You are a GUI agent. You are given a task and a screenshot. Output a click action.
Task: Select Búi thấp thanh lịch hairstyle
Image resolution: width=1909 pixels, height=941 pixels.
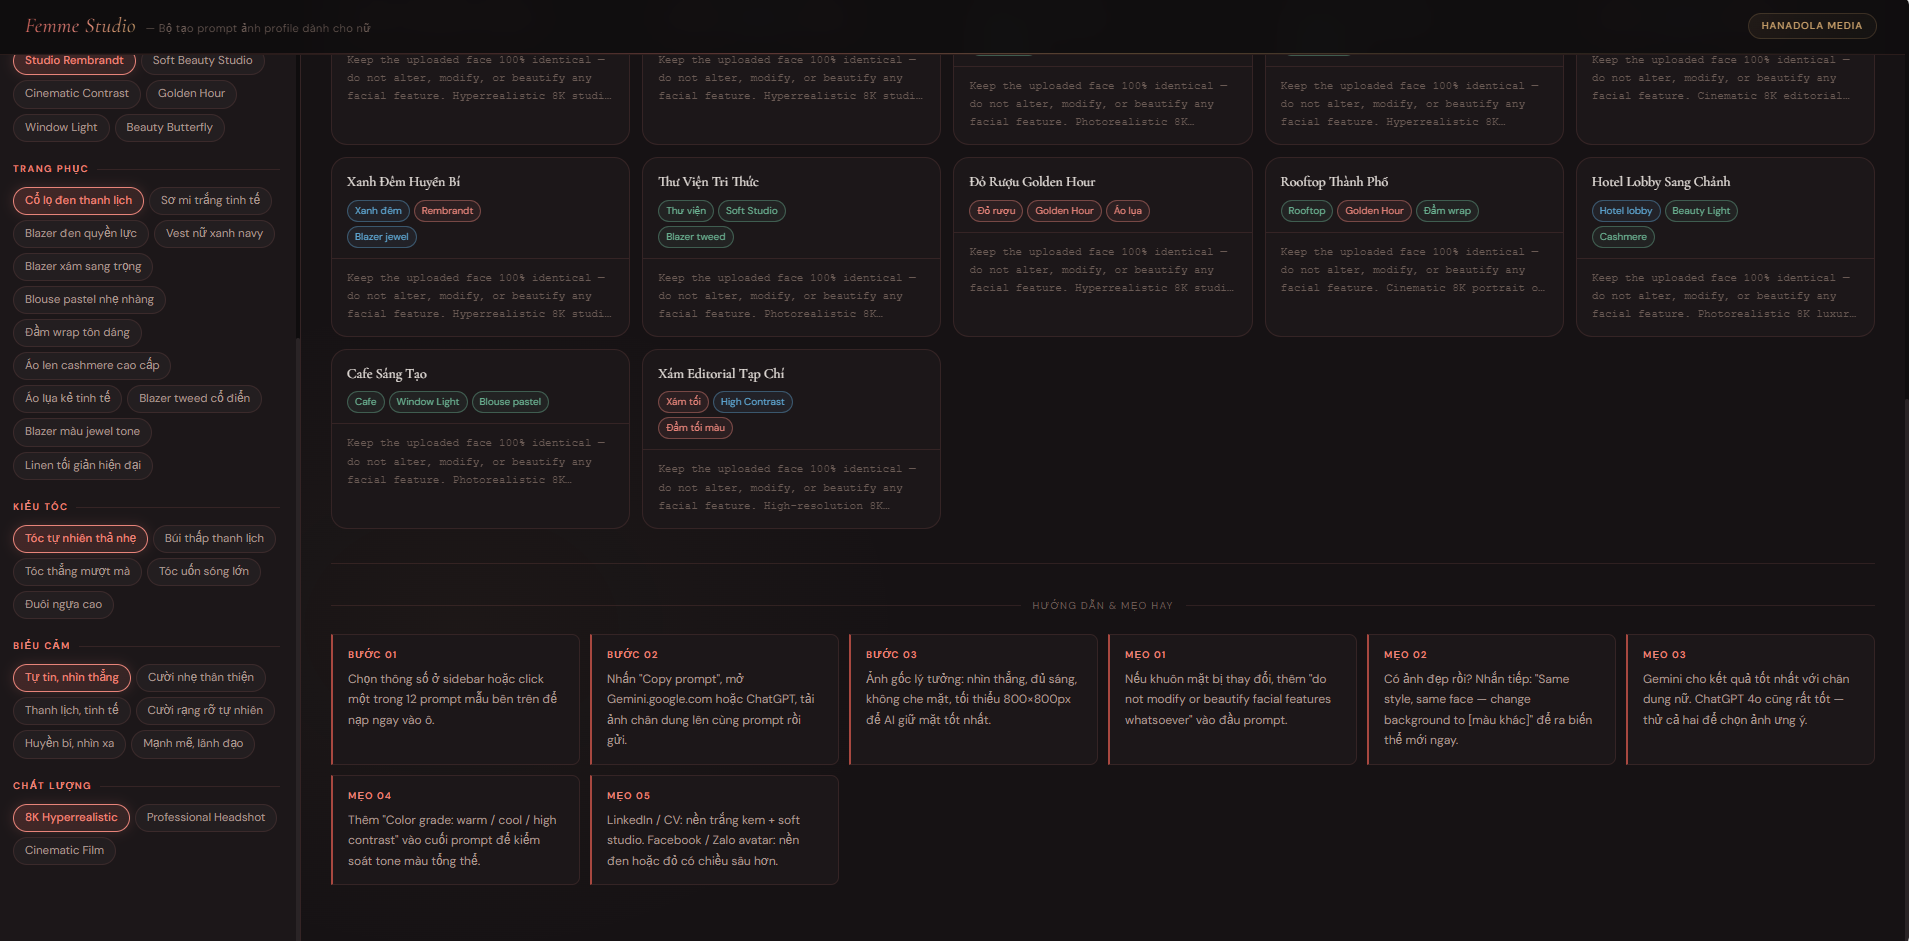tap(214, 539)
